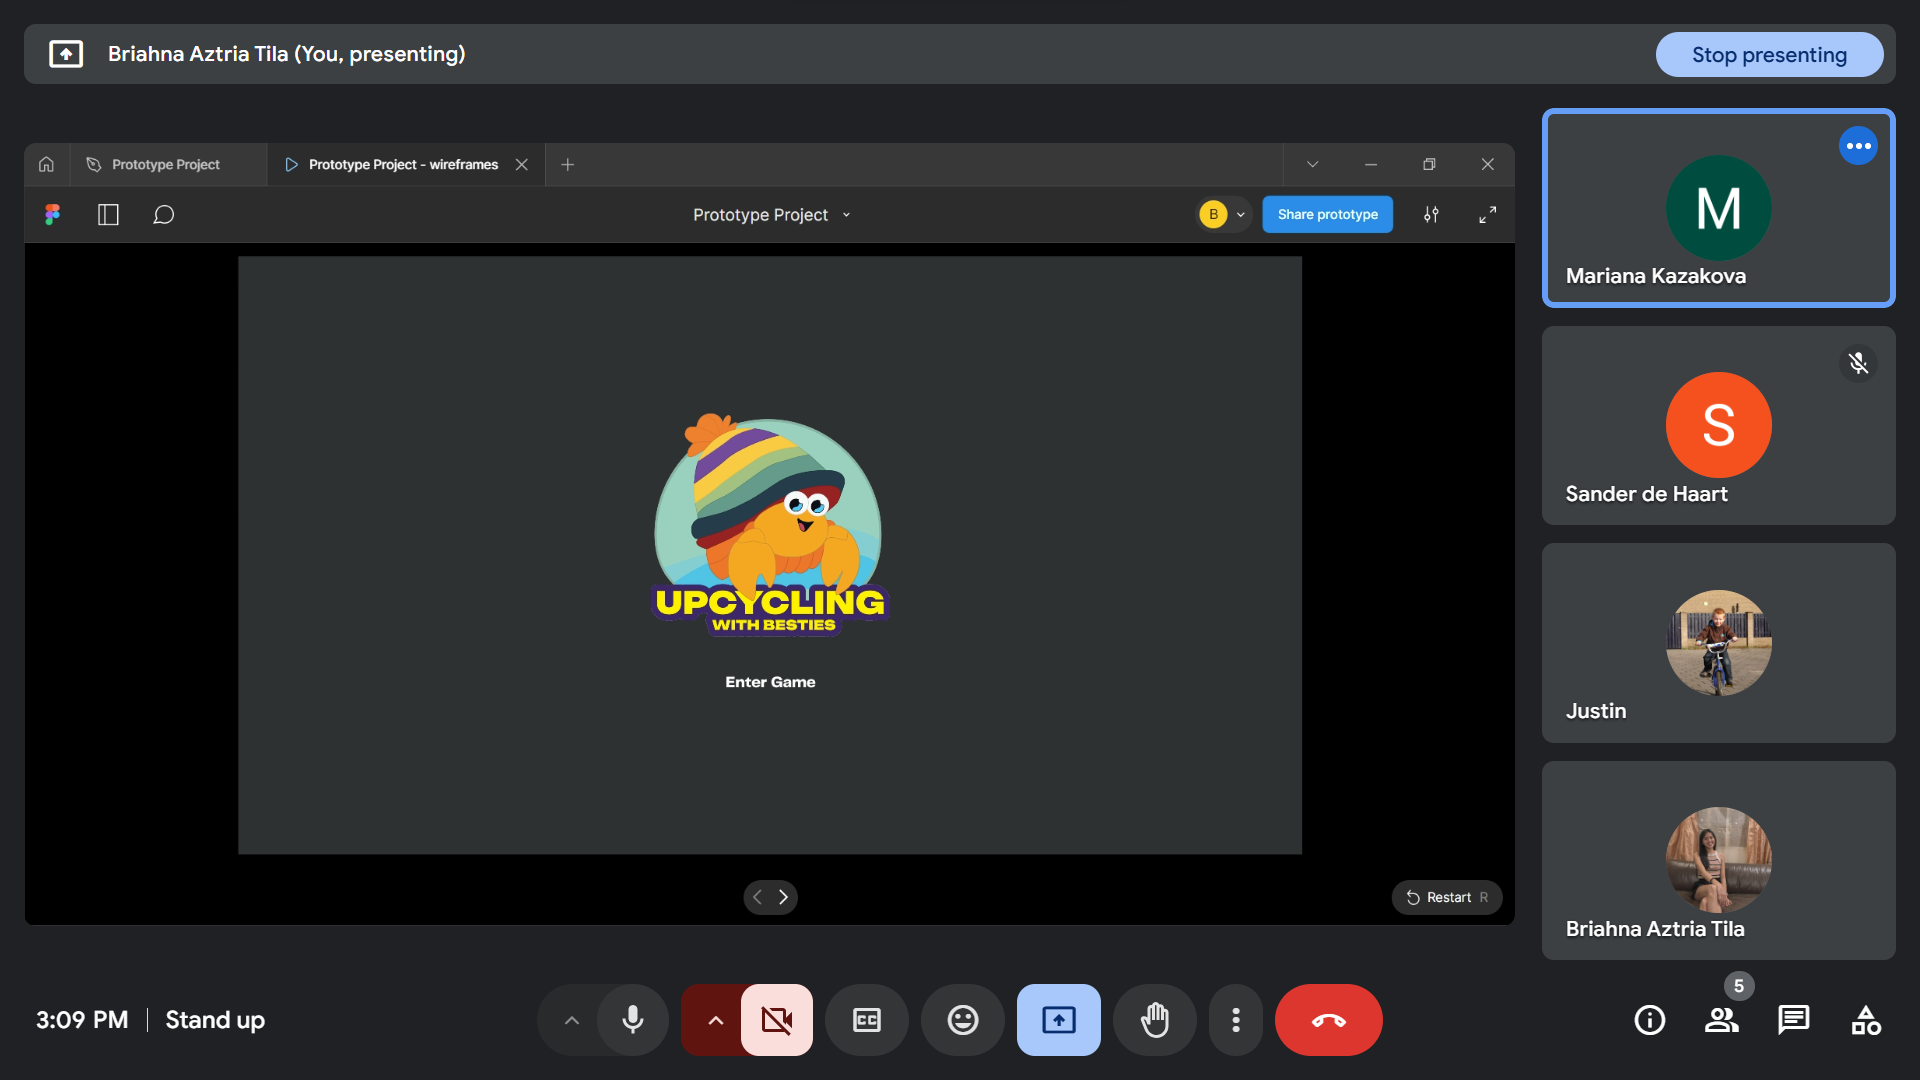This screenshot has height=1080, width=1920.
Task: Mute the microphone
Action: (632, 1020)
